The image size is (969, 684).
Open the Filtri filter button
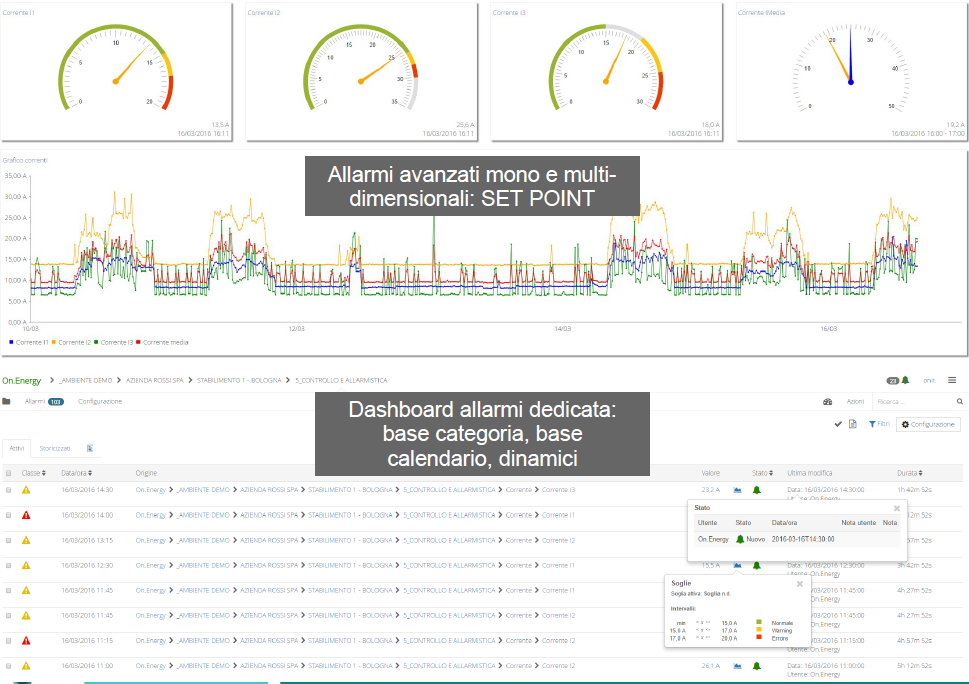879,424
